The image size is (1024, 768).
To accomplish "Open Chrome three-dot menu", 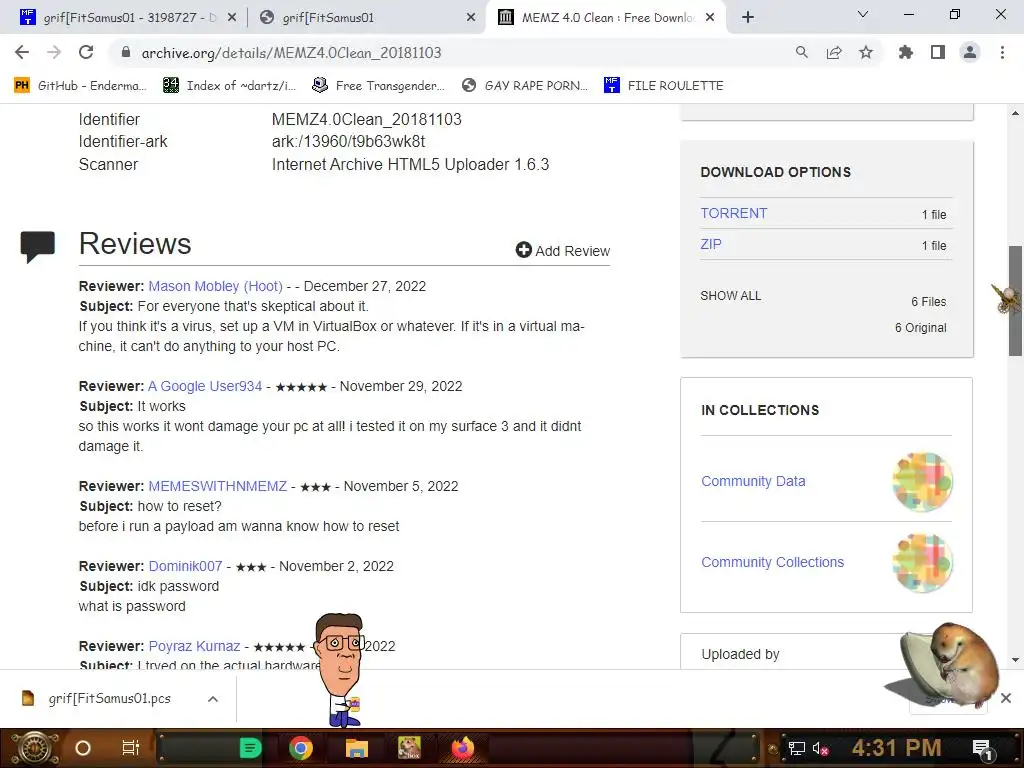I will pyautogui.click(x=1002, y=52).
